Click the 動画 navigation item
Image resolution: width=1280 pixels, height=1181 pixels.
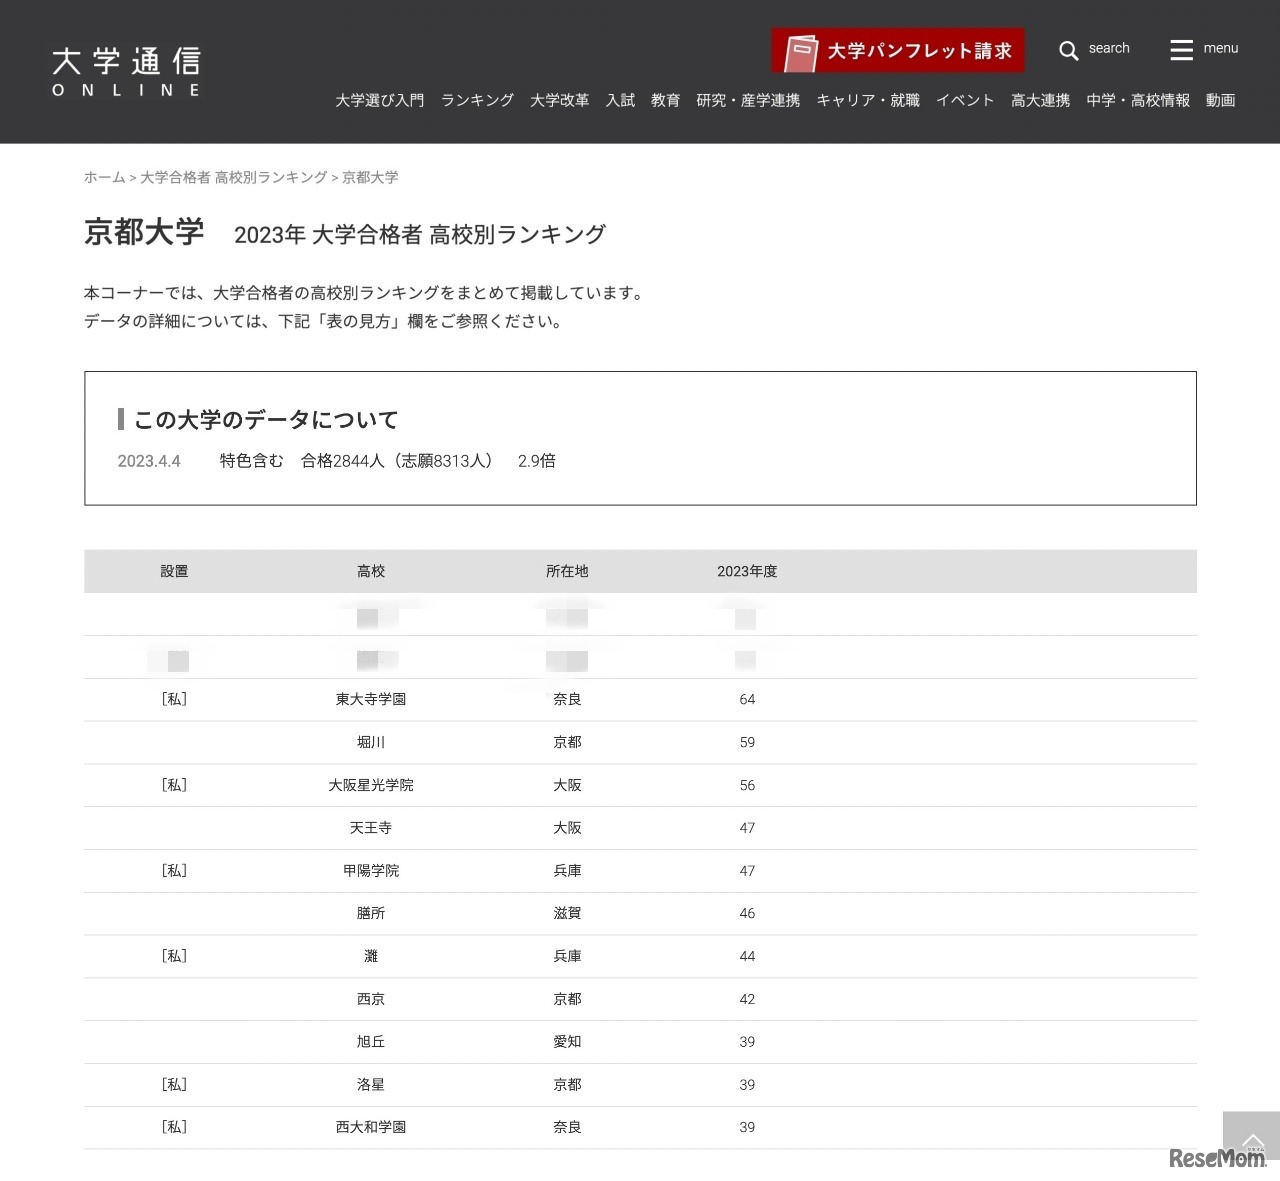1220,100
